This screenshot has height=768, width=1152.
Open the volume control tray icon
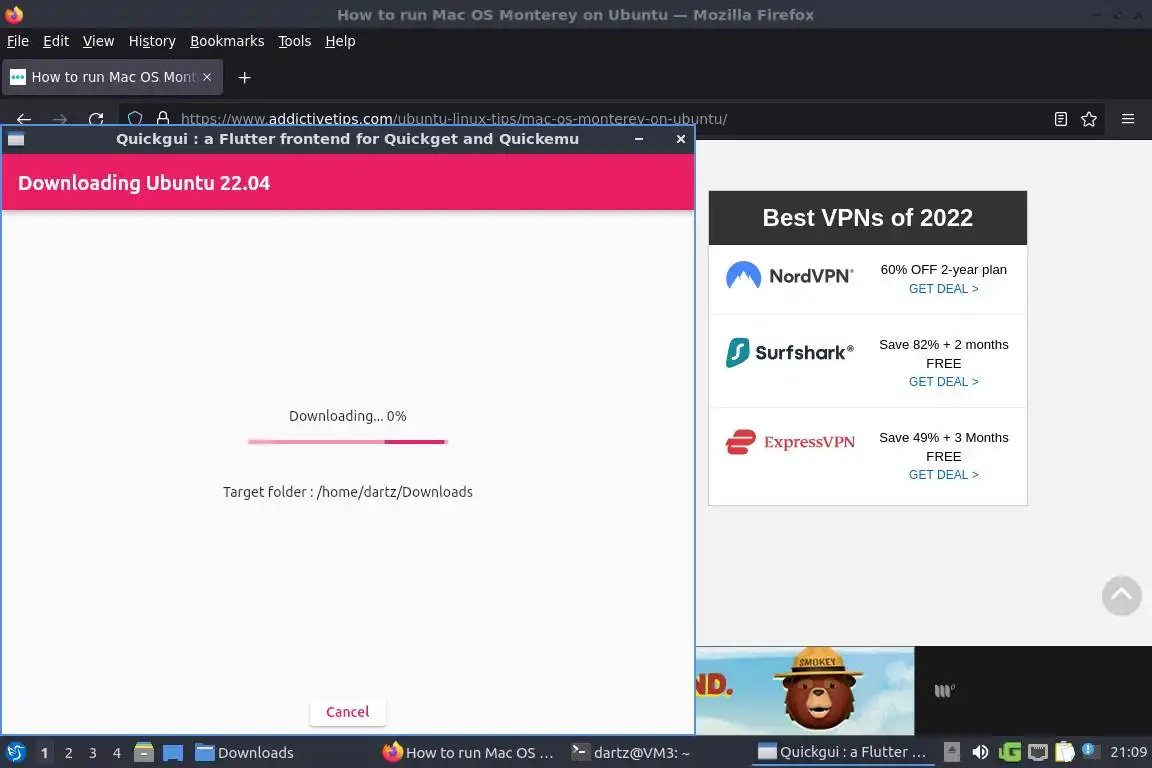pyautogui.click(x=980, y=752)
